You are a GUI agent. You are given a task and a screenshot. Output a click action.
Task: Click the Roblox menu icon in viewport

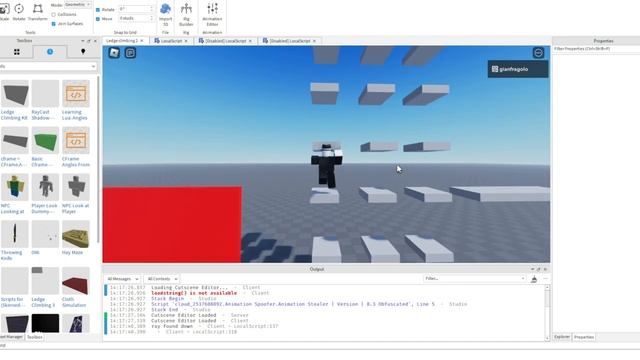pyautogui.click(x=114, y=53)
